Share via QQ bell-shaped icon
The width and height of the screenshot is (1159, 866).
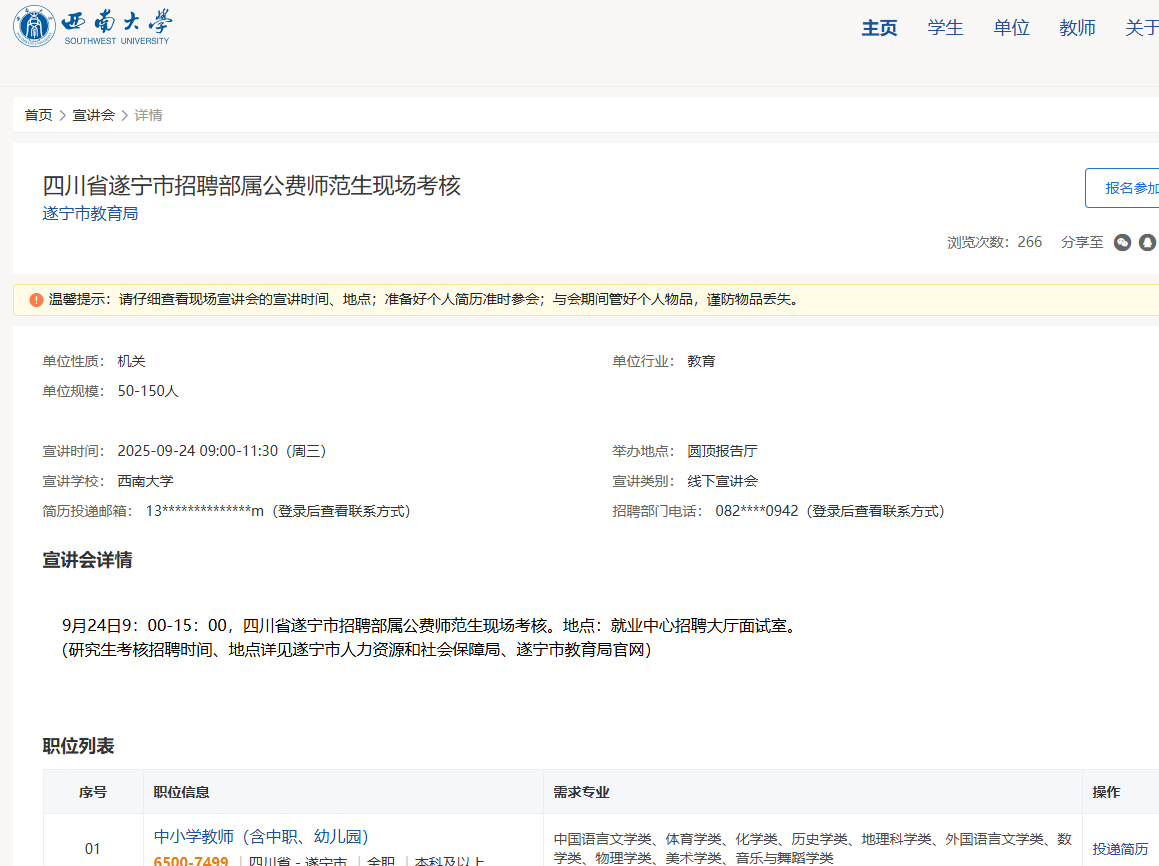(1148, 242)
